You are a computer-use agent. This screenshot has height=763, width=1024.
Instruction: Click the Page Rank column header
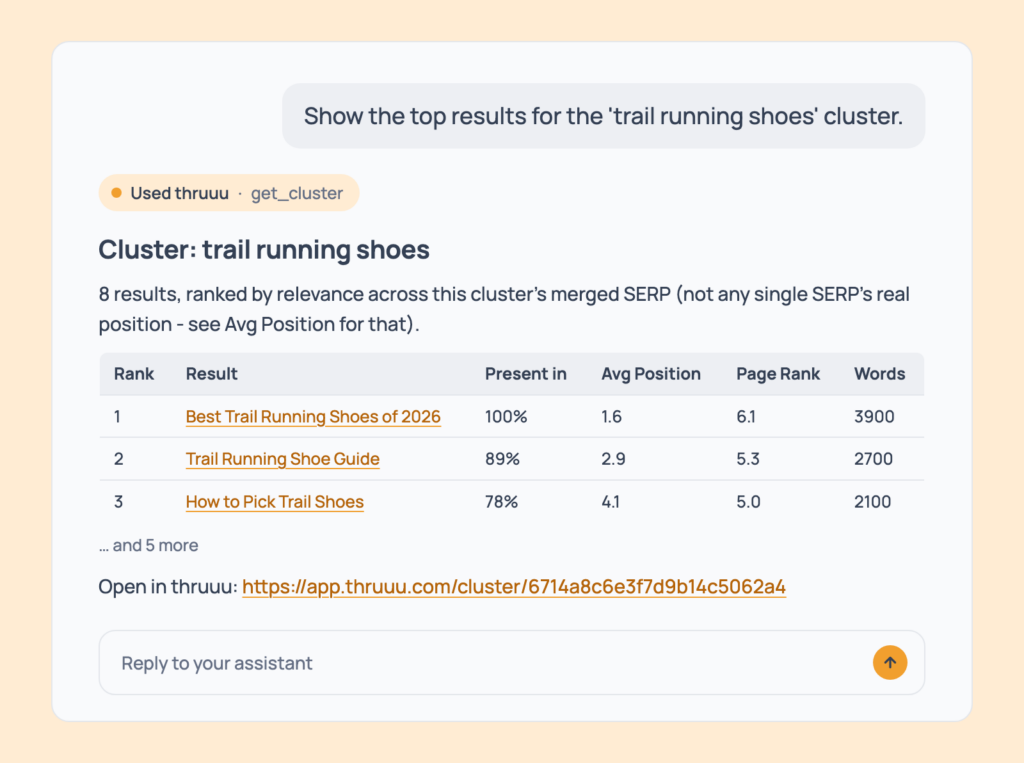click(x=778, y=374)
